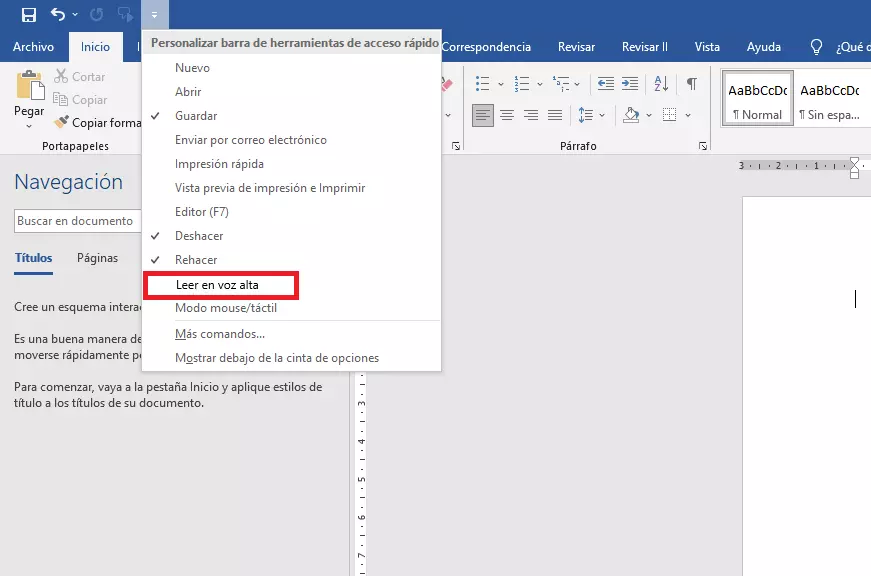Click the lightbulb '¿Qué desea hacer?' icon
This screenshot has height=576, width=871.
point(816,47)
